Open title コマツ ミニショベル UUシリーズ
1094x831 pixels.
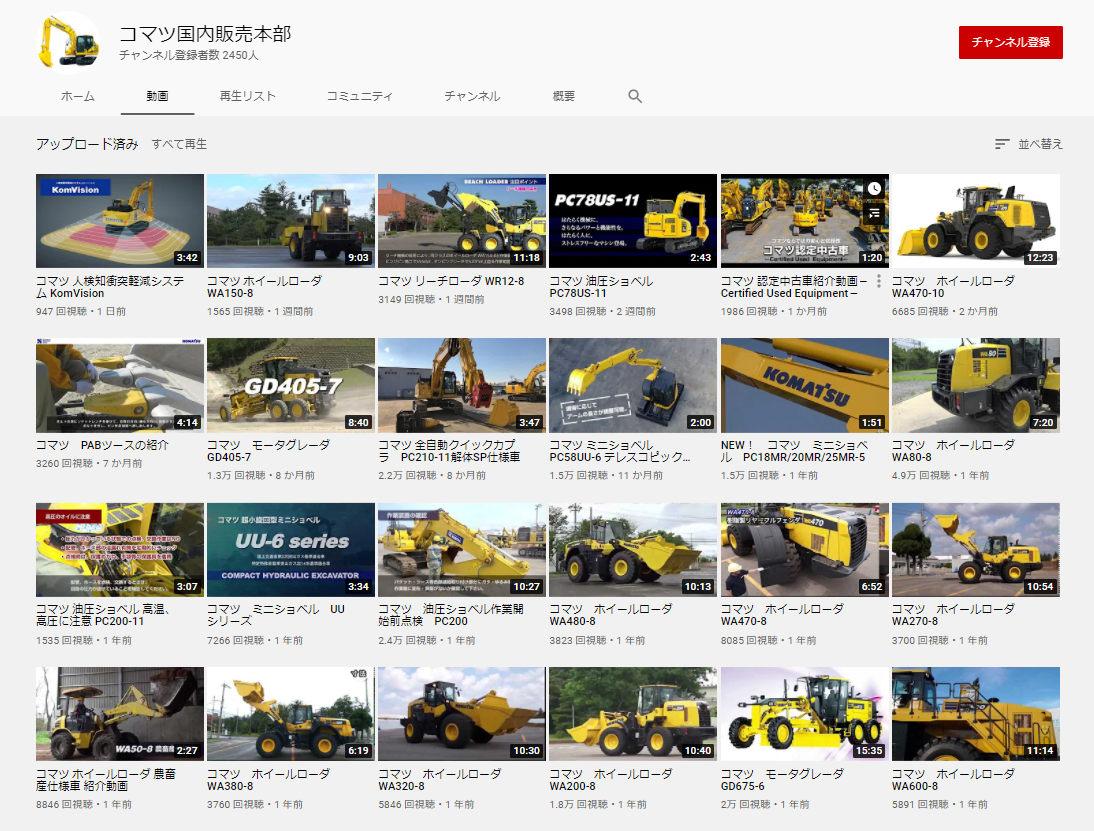pos(276,615)
